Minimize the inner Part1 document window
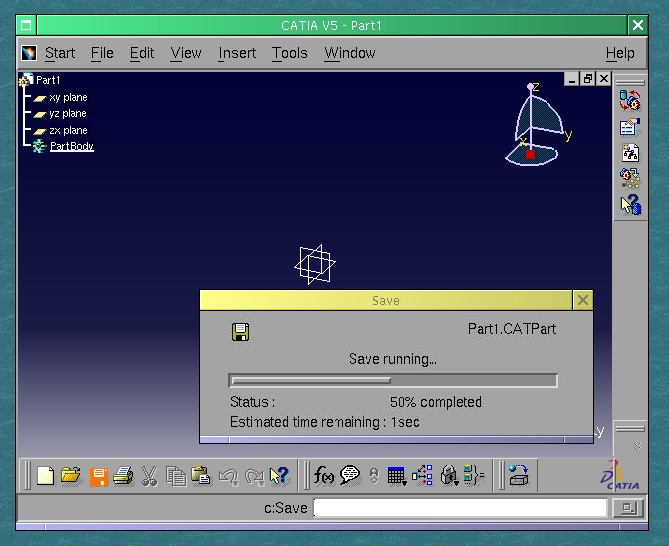Screen dimensions: 669x546 (572, 79)
